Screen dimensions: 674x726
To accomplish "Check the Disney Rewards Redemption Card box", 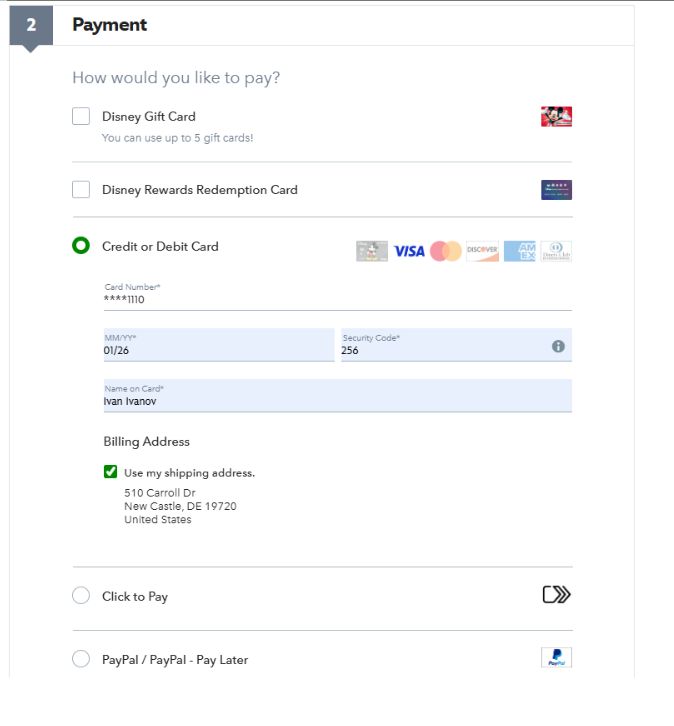I will click(x=81, y=190).
